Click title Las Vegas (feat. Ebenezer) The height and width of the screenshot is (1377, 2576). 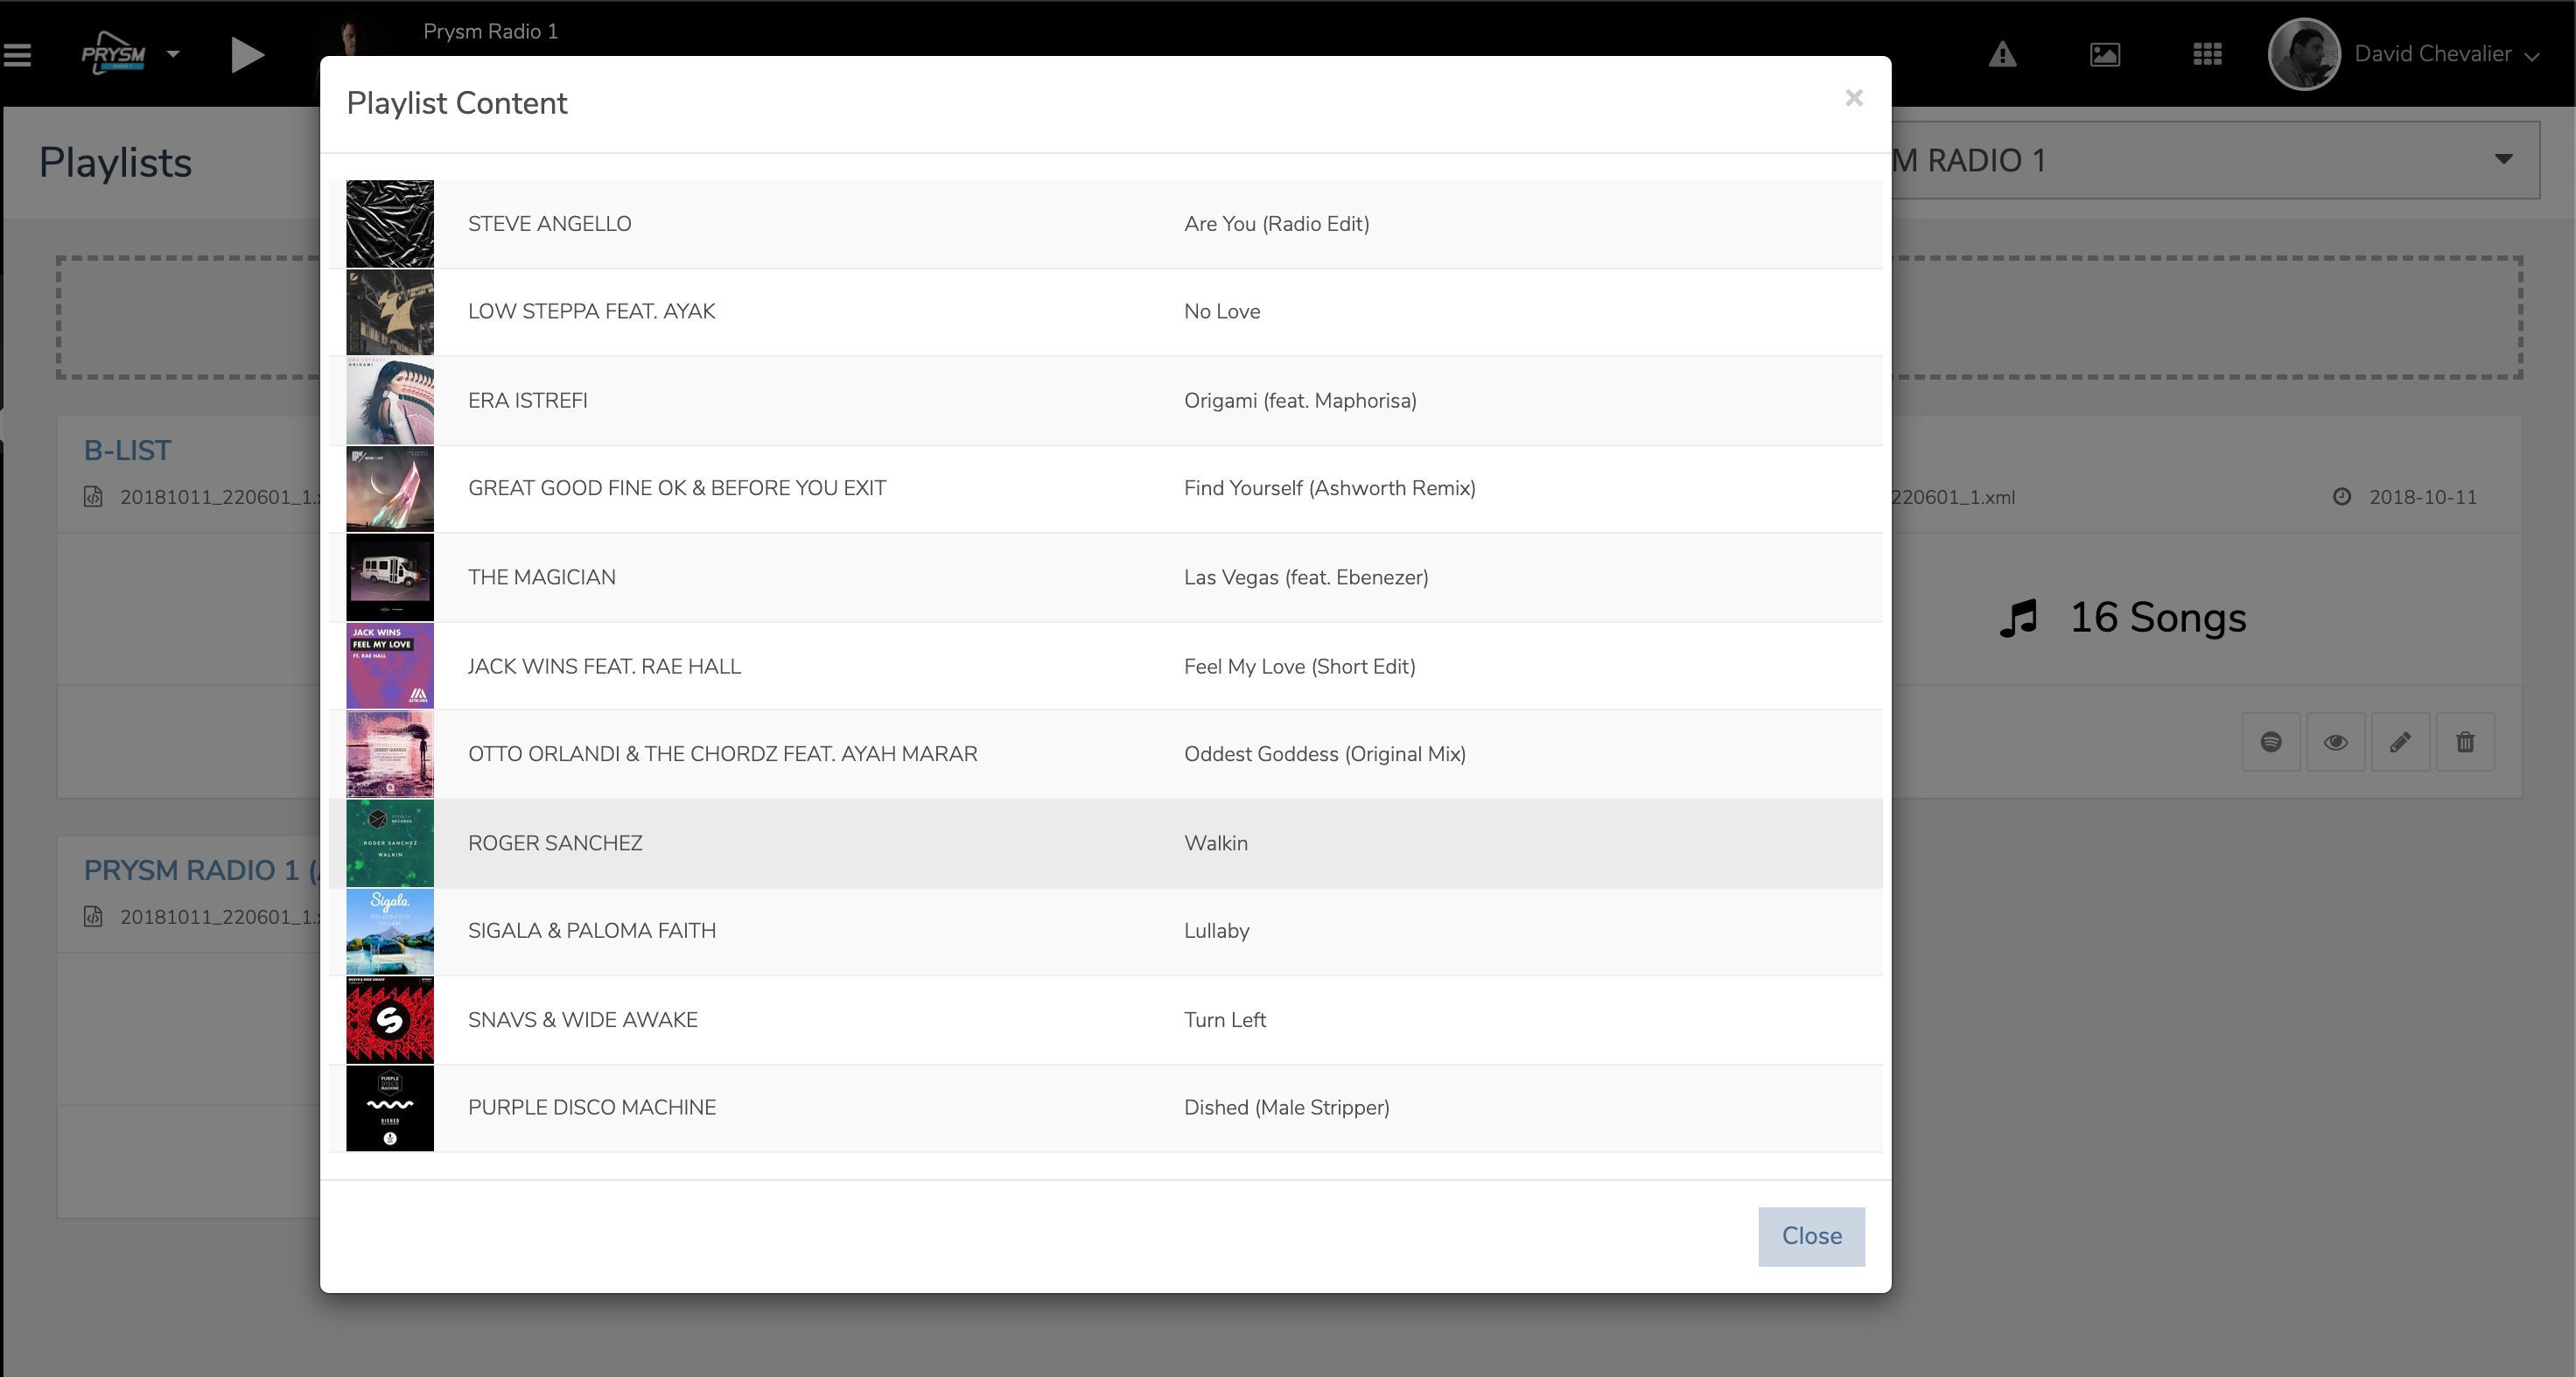1306,577
